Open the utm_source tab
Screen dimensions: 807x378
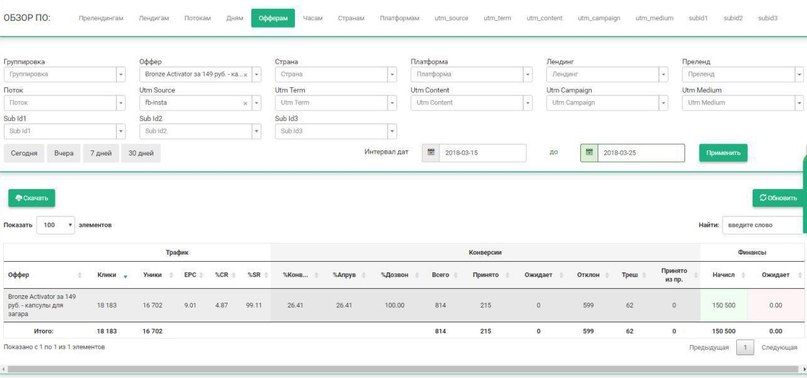[x=451, y=18]
